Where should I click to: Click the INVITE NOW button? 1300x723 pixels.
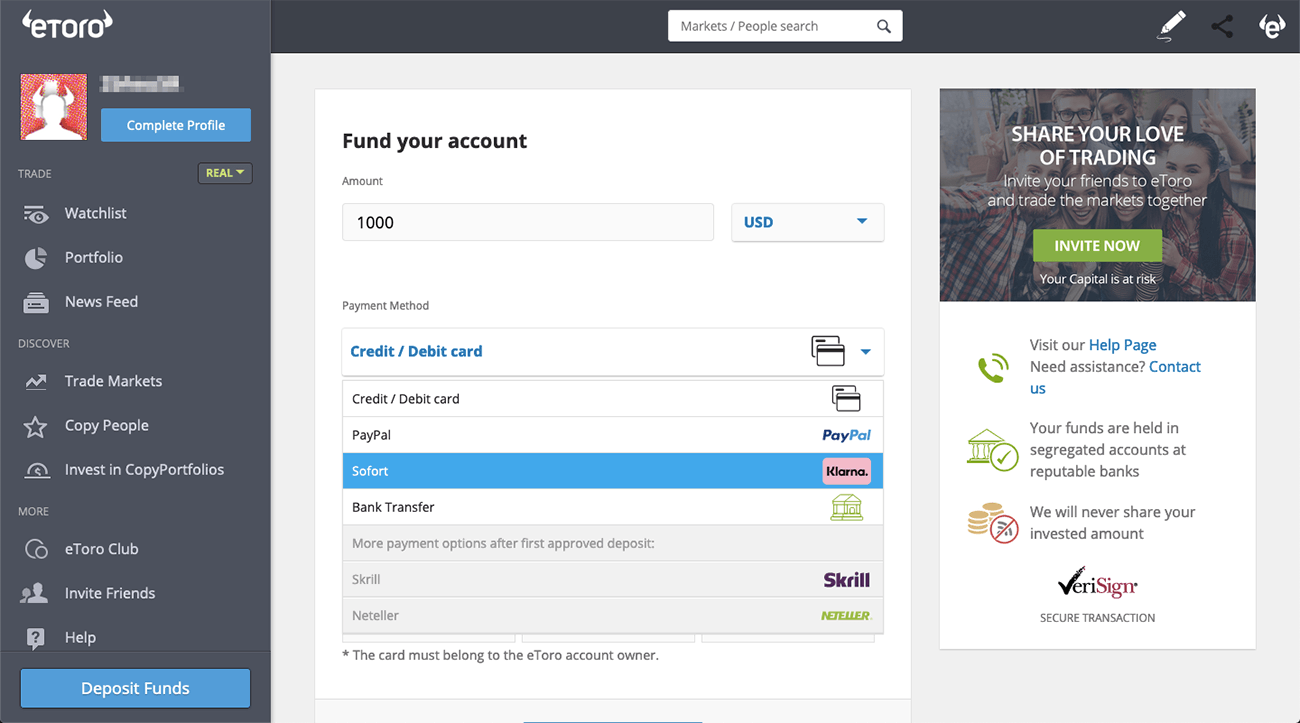[x=1097, y=246]
